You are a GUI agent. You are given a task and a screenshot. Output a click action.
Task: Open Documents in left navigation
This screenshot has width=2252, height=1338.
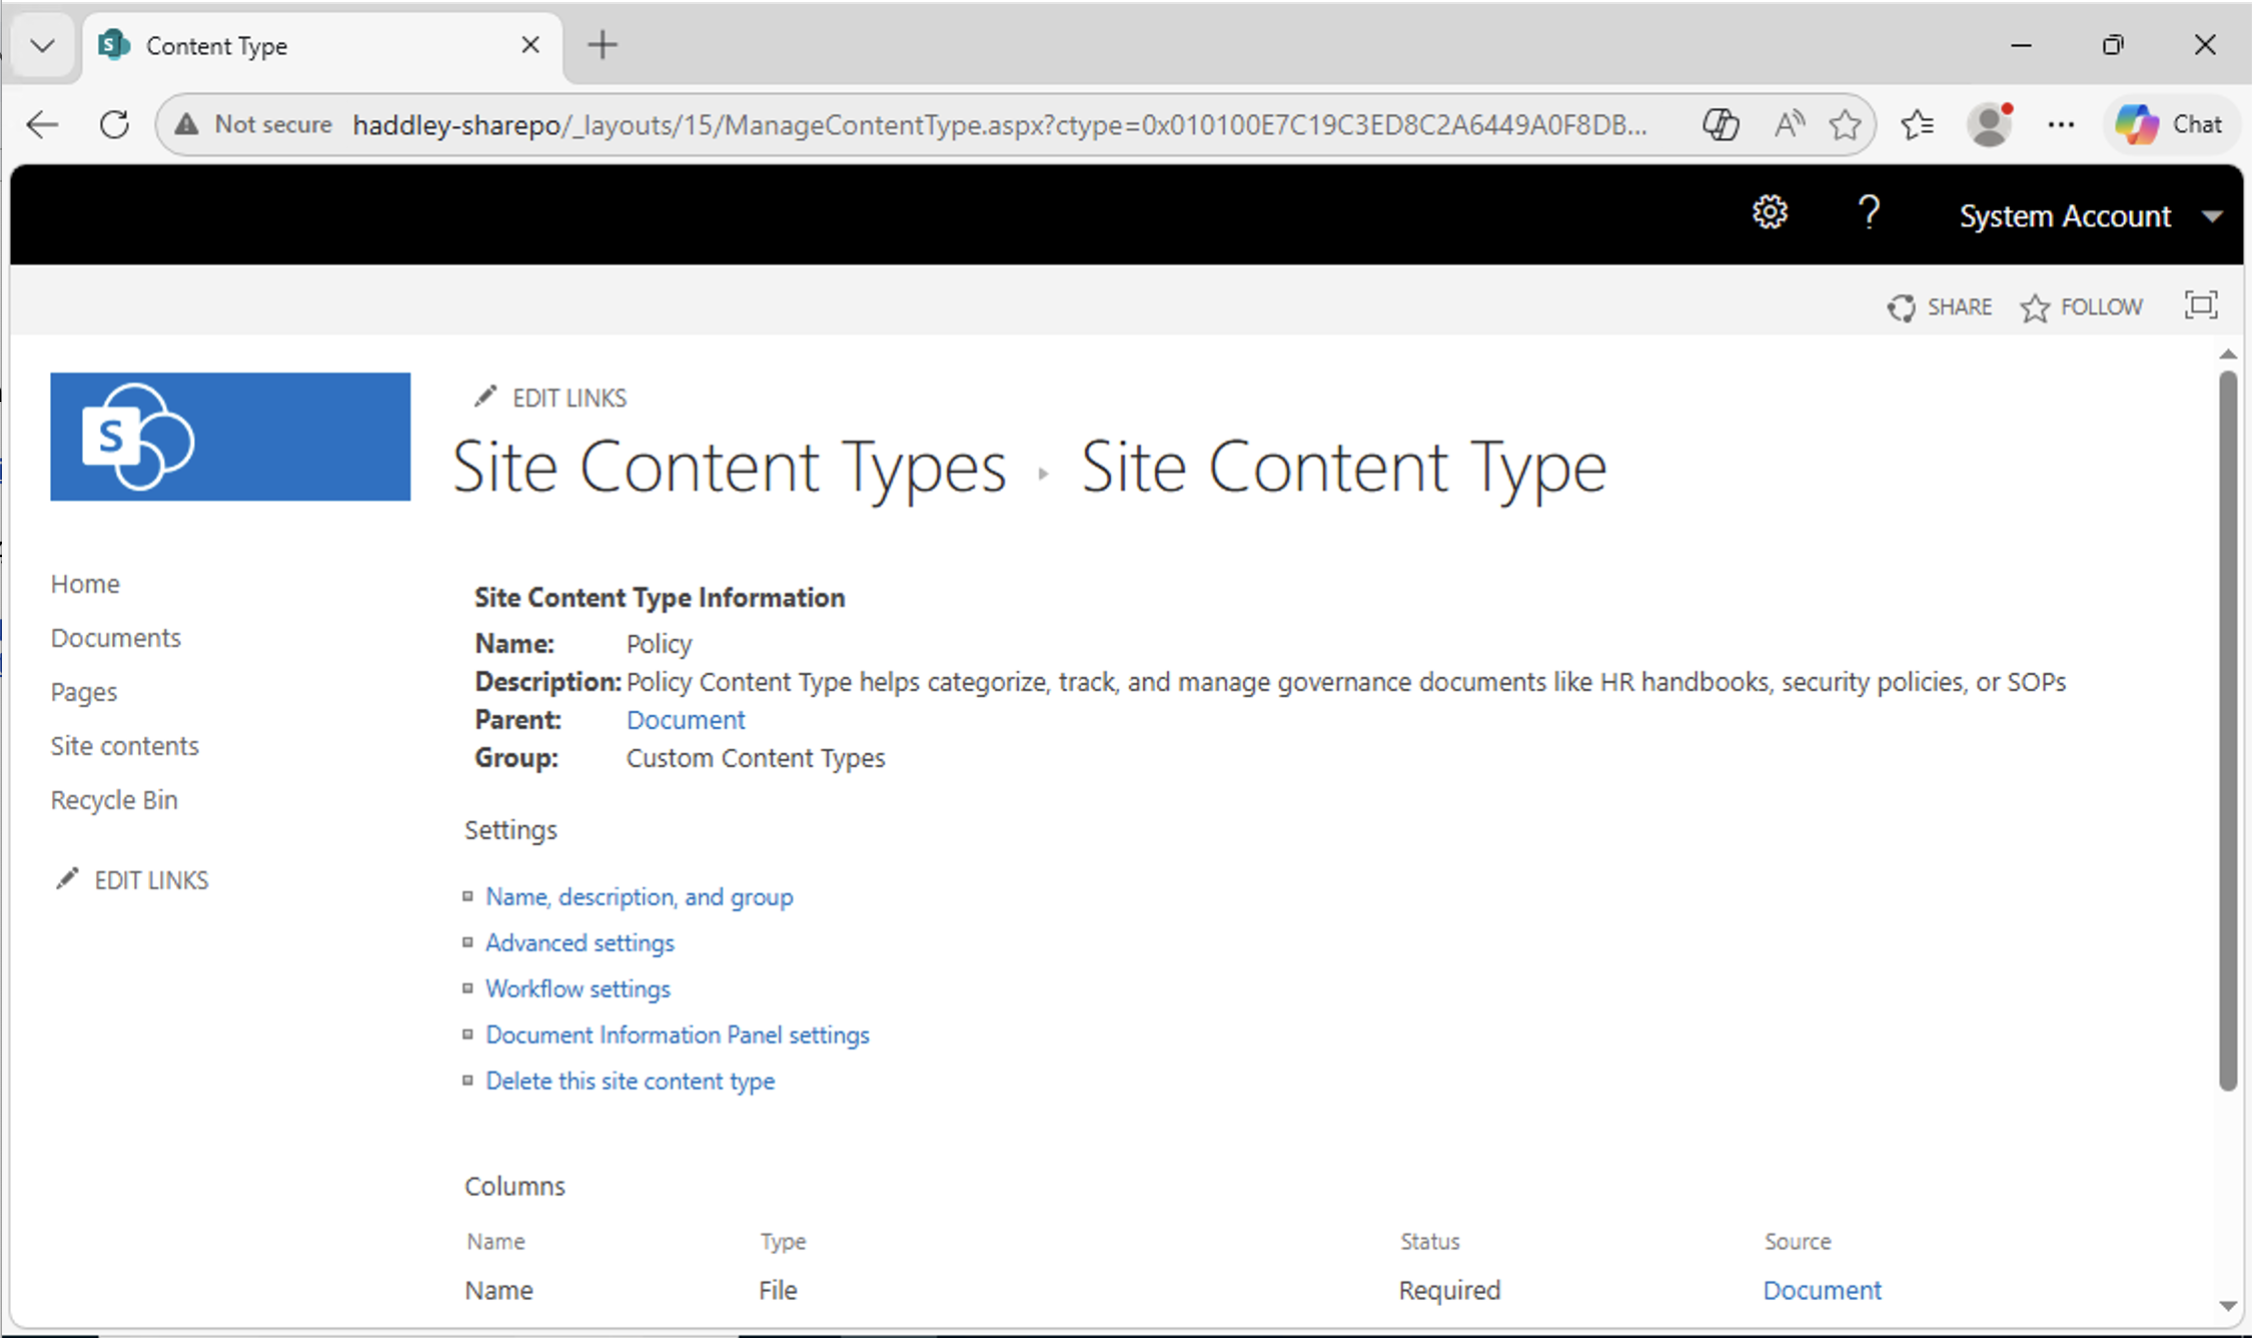pyautogui.click(x=116, y=638)
